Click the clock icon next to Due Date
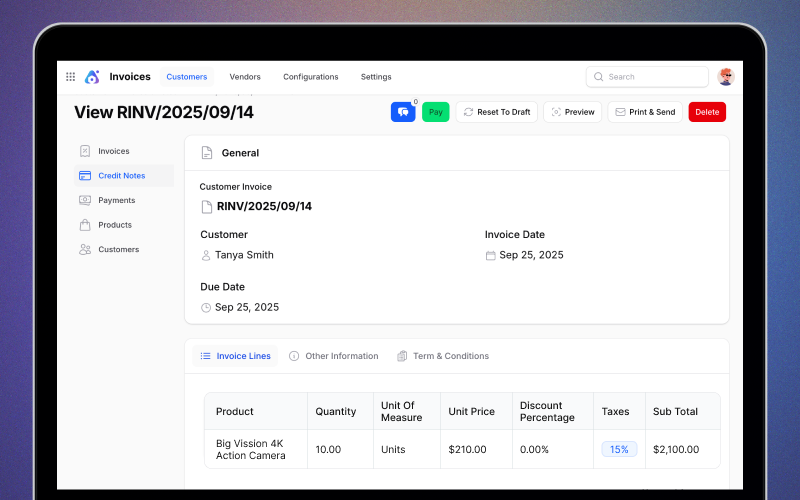 click(x=206, y=308)
